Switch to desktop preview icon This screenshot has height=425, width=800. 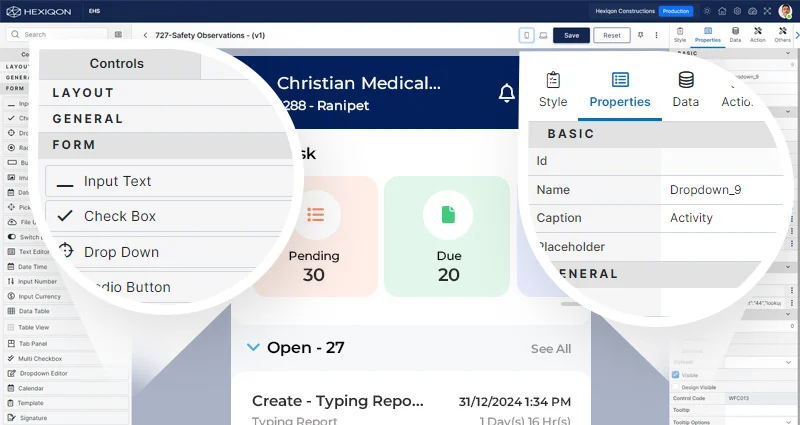tap(542, 35)
